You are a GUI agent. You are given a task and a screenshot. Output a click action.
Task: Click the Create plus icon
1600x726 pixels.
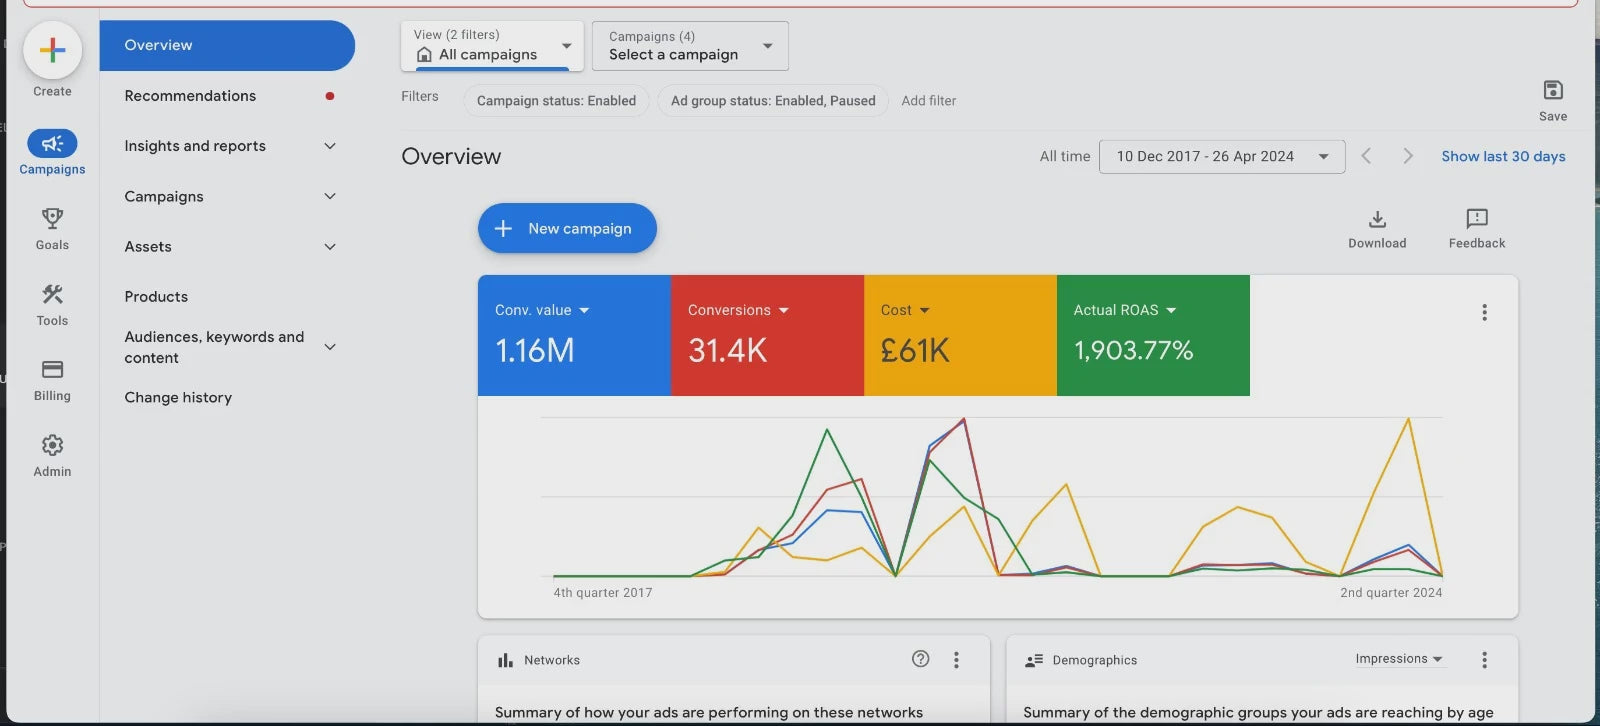(52, 50)
